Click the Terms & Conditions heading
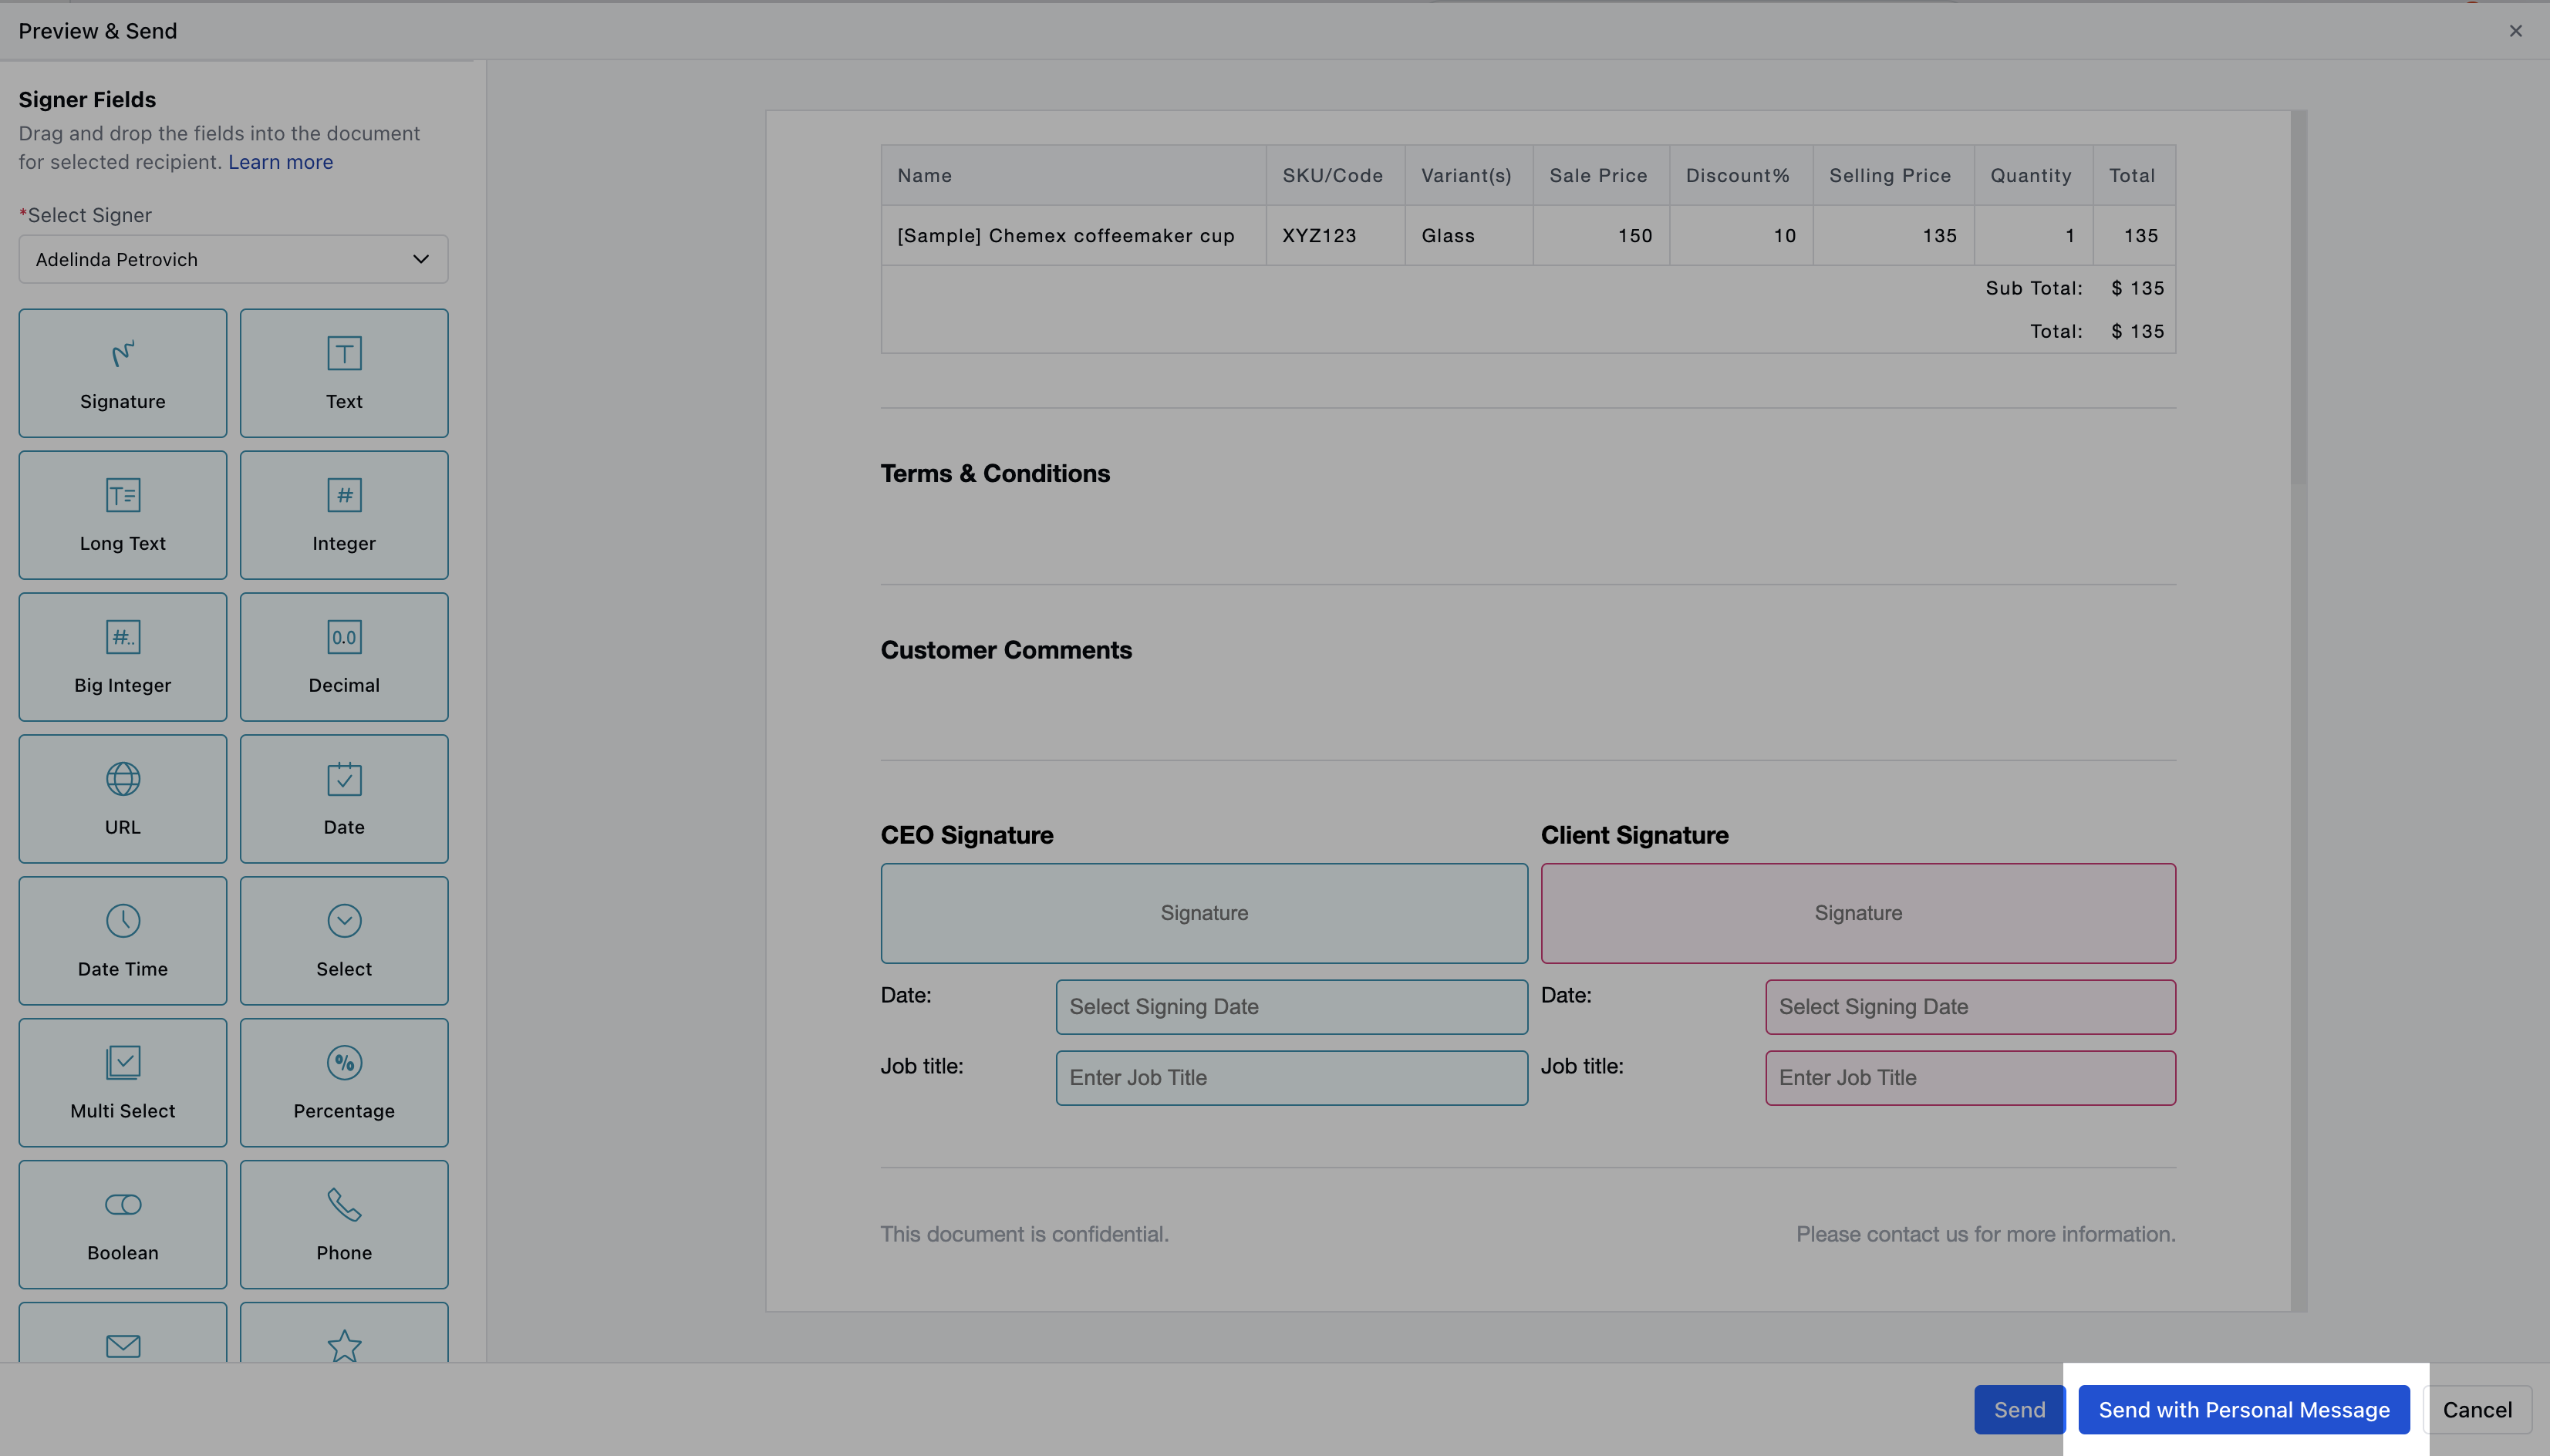 coord(995,474)
